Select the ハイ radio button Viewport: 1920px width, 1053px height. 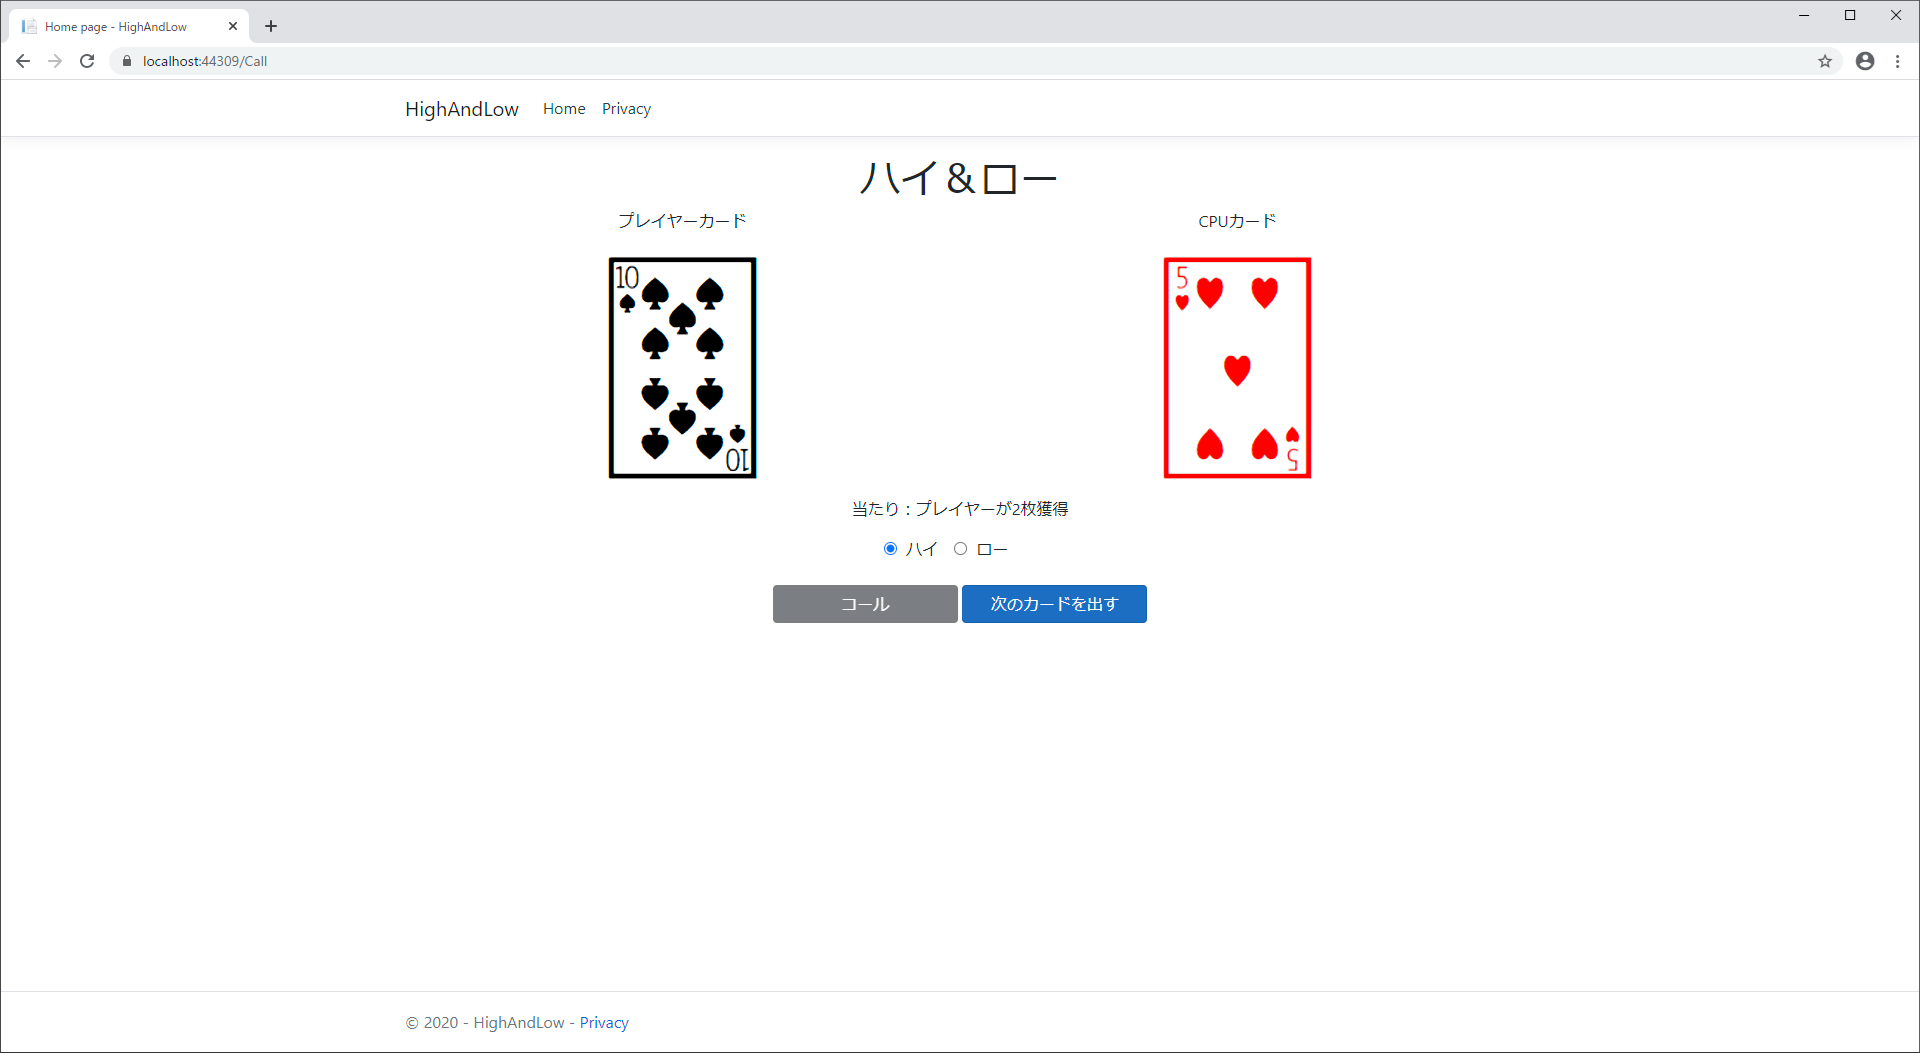[890, 548]
